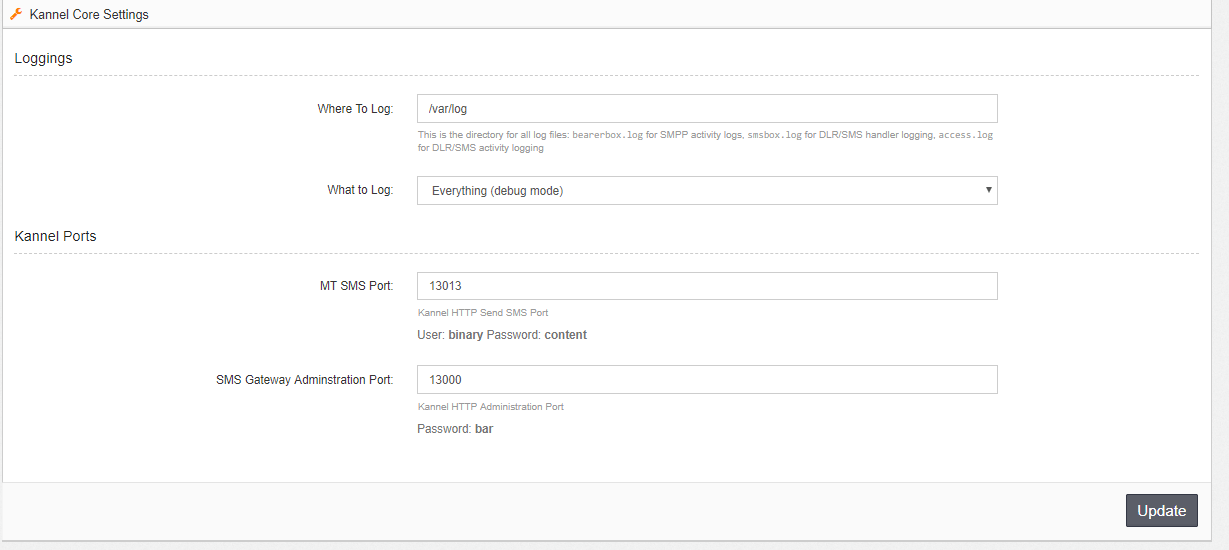The height and width of the screenshot is (550, 1229).
Task: Click the MT SMS Port input field
Action: tap(707, 286)
